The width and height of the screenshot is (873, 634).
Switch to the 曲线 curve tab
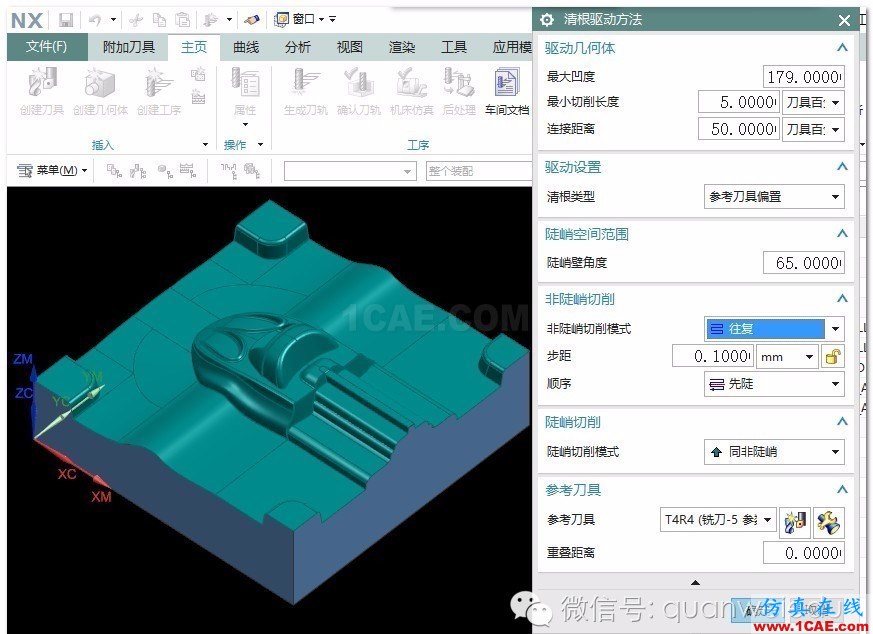coord(246,47)
